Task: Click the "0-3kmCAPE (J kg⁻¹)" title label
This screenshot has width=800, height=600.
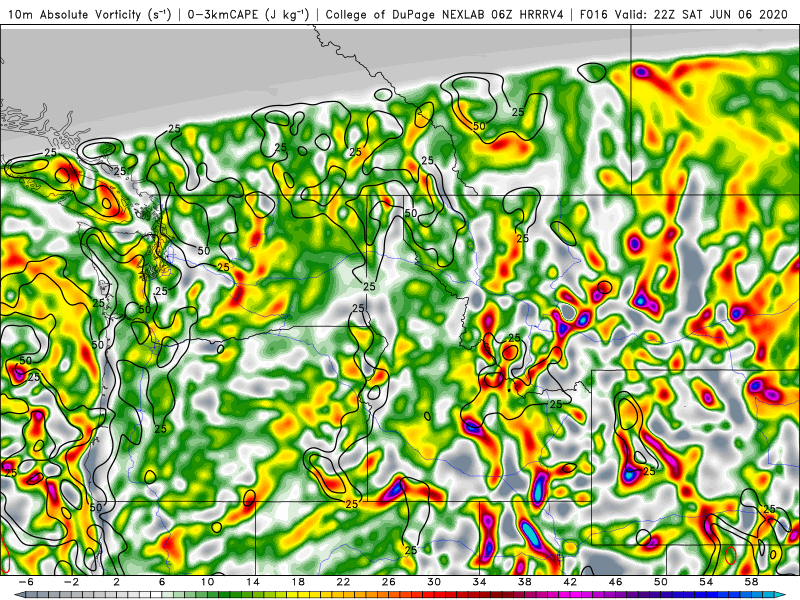Action: click(x=248, y=14)
